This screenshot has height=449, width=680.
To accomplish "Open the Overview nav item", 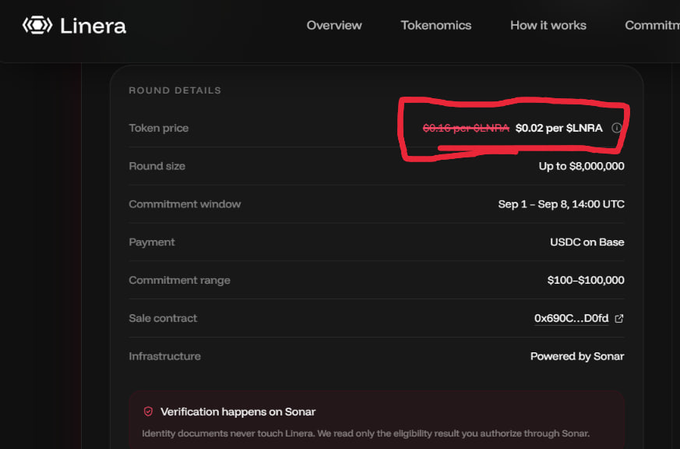I will (334, 25).
